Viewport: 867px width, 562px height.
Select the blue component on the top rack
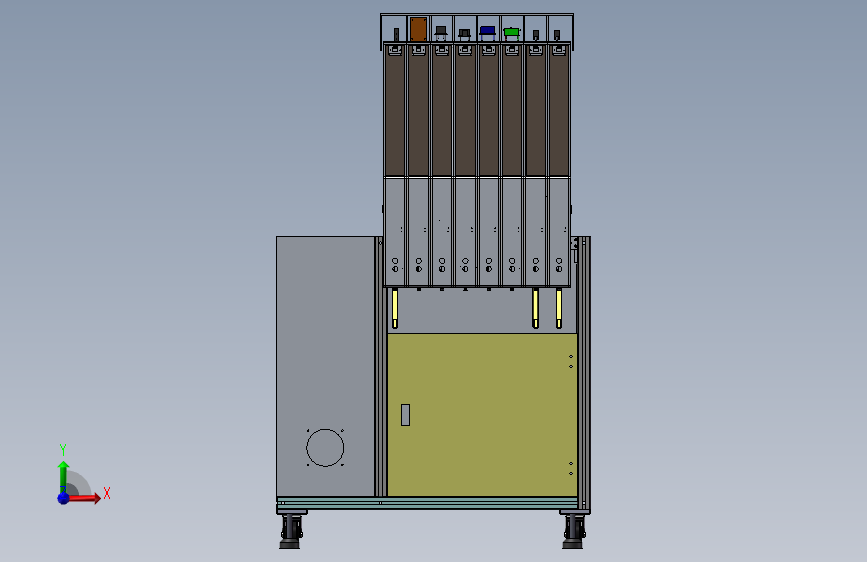point(487,30)
